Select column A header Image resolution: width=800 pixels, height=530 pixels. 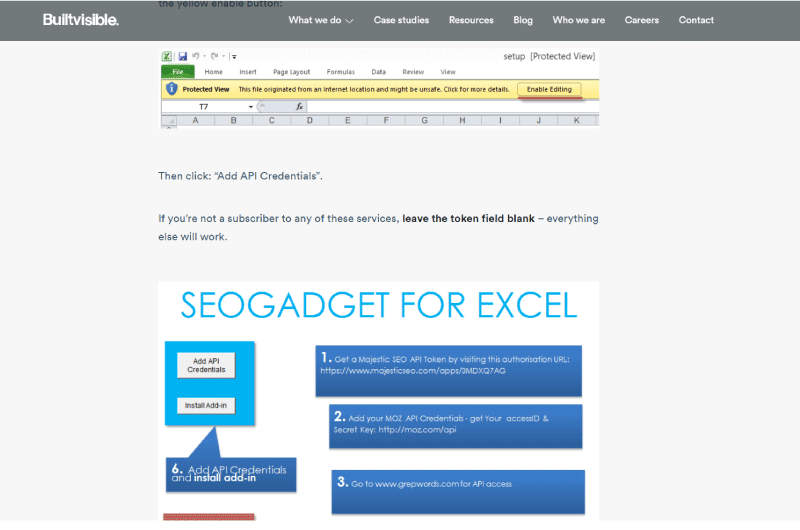point(195,121)
